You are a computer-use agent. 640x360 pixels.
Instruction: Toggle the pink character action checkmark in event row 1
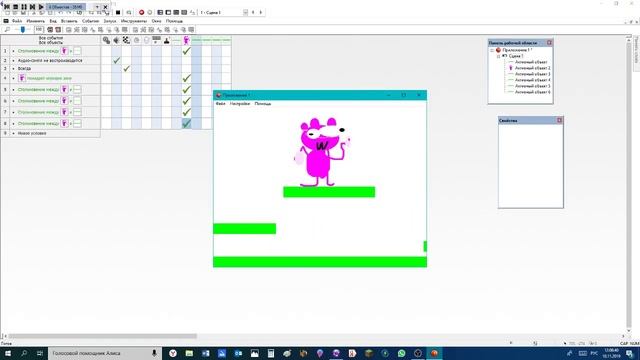click(x=187, y=51)
